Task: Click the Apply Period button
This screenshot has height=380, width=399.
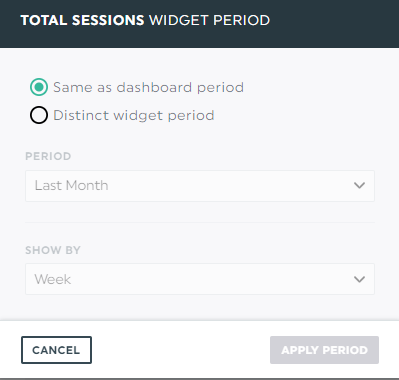Action: (x=324, y=350)
